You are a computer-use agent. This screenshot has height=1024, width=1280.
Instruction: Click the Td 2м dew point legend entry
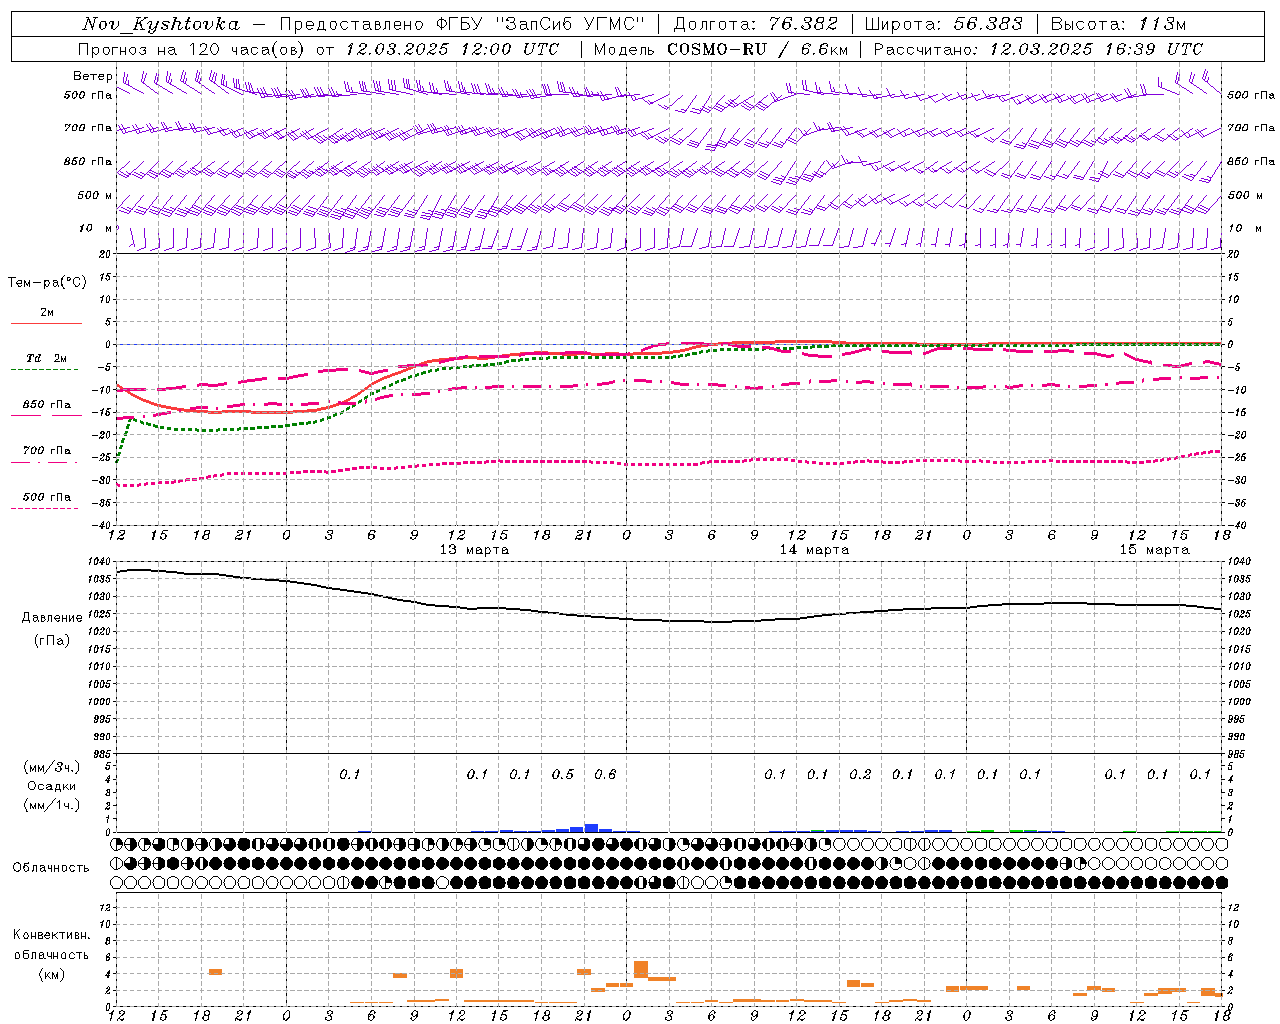point(46,358)
